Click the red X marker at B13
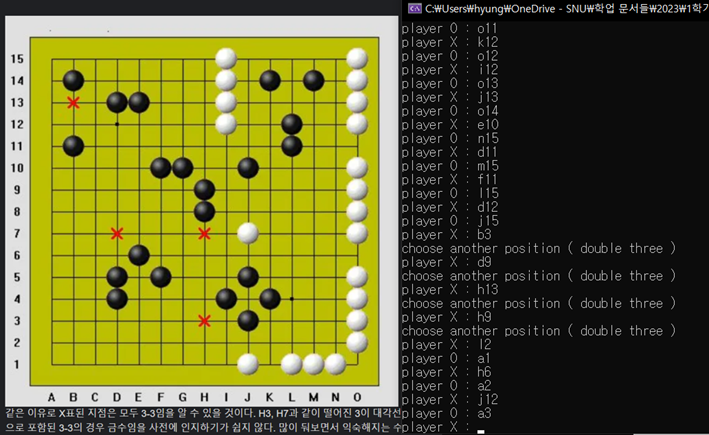The width and height of the screenshot is (709, 435). pos(73,103)
